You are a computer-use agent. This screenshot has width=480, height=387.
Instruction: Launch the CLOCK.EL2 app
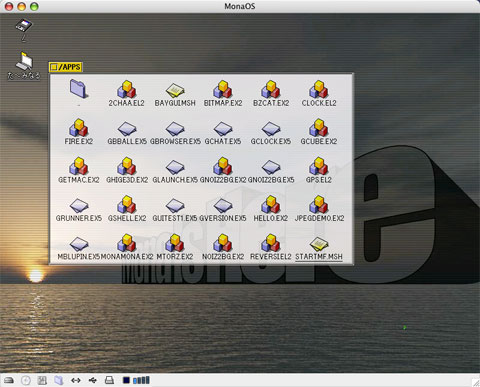pos(319,89)
